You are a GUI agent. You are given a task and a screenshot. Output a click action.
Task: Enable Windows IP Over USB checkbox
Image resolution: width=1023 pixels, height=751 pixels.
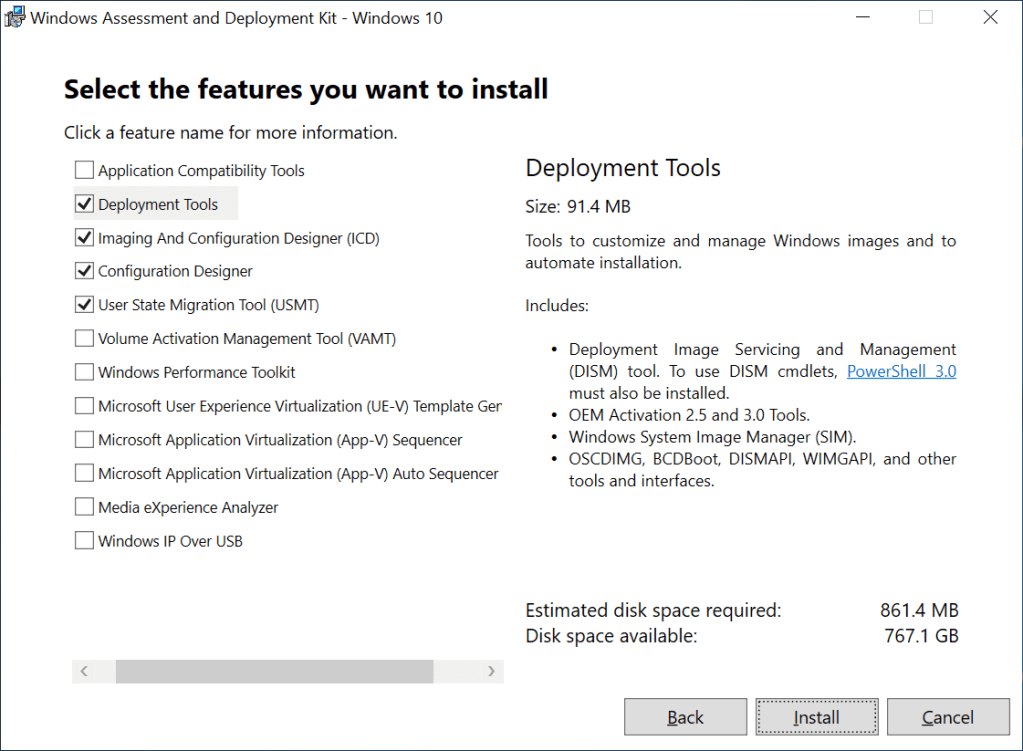tap(84, 541)
